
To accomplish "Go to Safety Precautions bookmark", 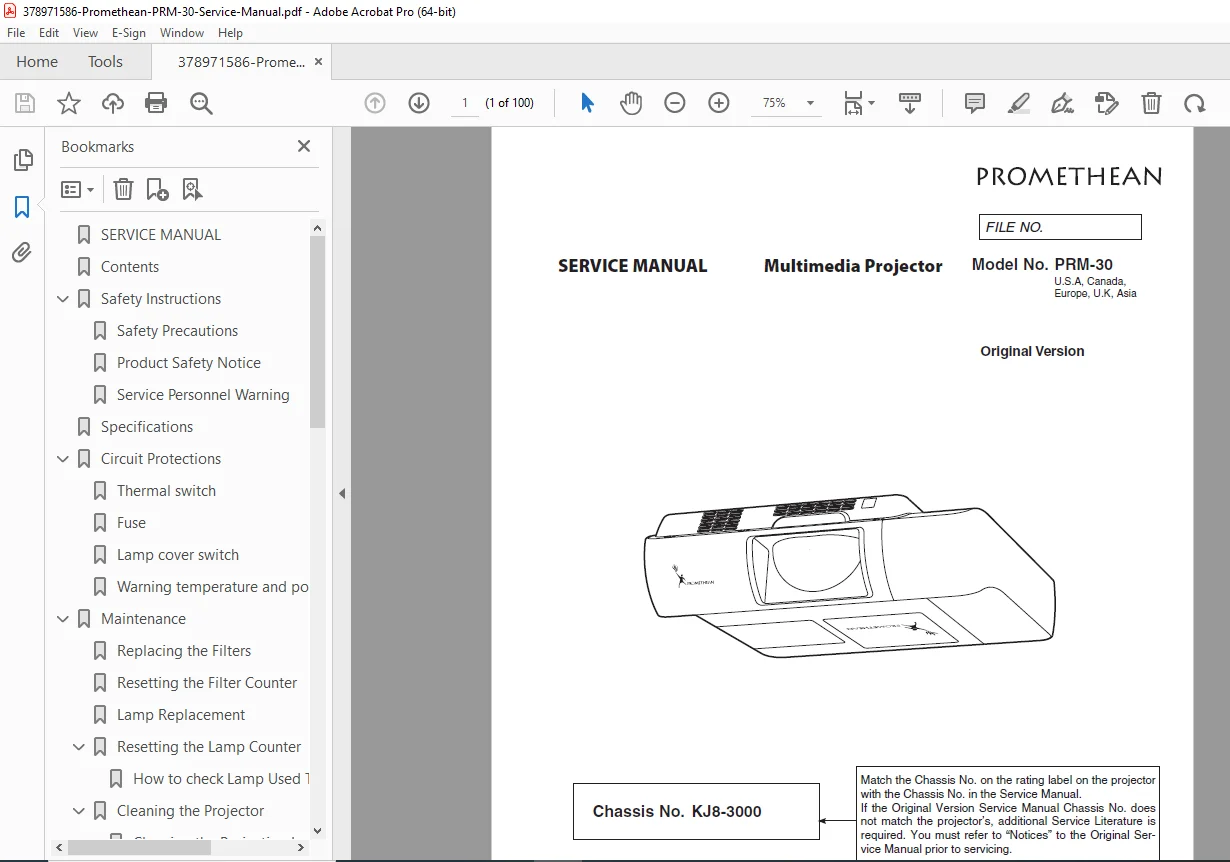I will [x=177, y=331].
